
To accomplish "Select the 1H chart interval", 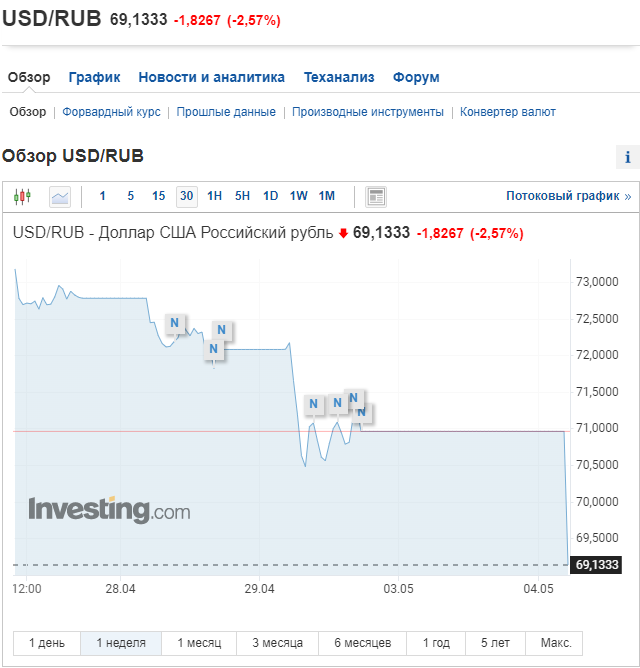I will [x=214, y=196].
